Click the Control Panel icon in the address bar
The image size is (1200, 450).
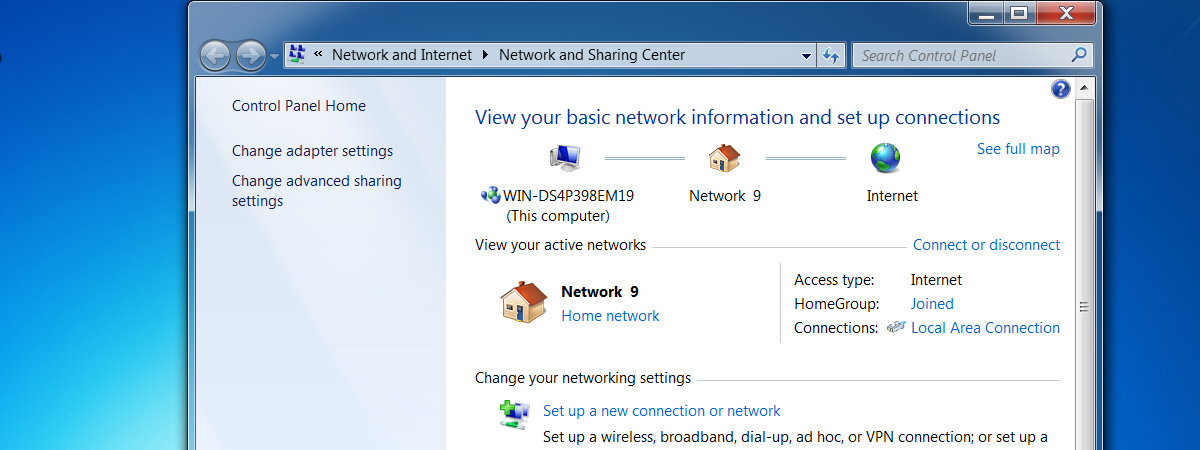point(297,55)
